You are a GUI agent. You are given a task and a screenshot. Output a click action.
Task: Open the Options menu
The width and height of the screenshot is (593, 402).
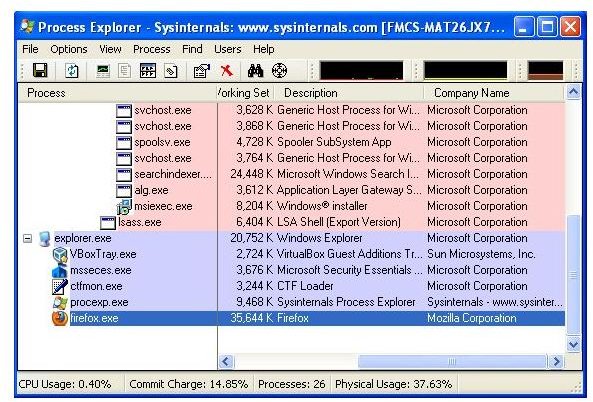click(69, 49)
